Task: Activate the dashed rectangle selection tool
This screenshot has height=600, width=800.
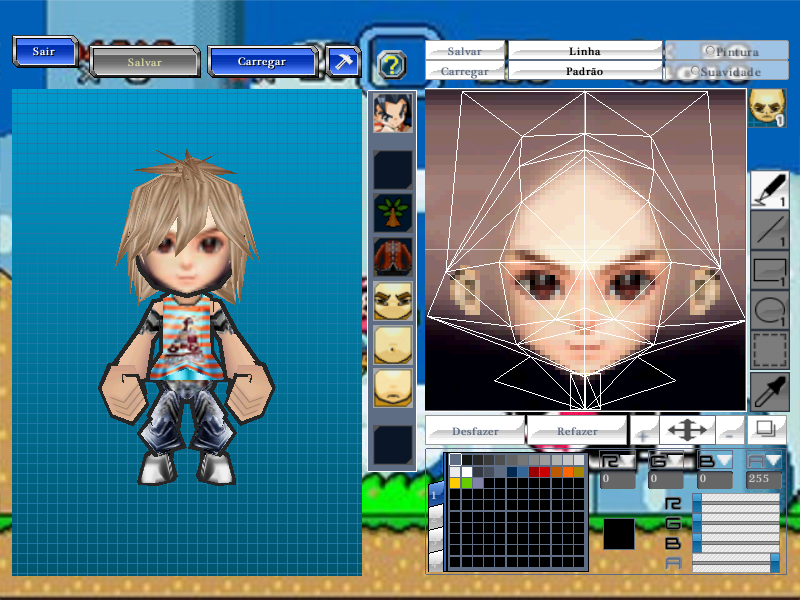Action: [x=768, y=351]
